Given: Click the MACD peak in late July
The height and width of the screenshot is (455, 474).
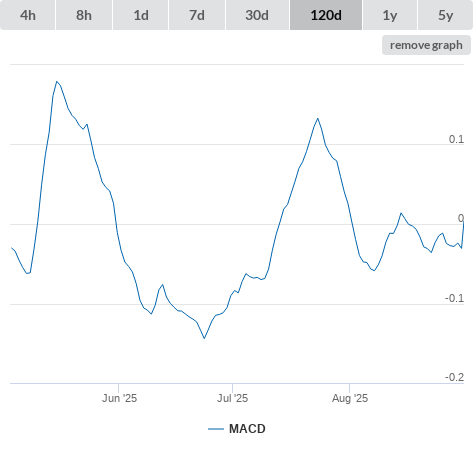Looking at the screenshot, I should (x=318, y=118).
